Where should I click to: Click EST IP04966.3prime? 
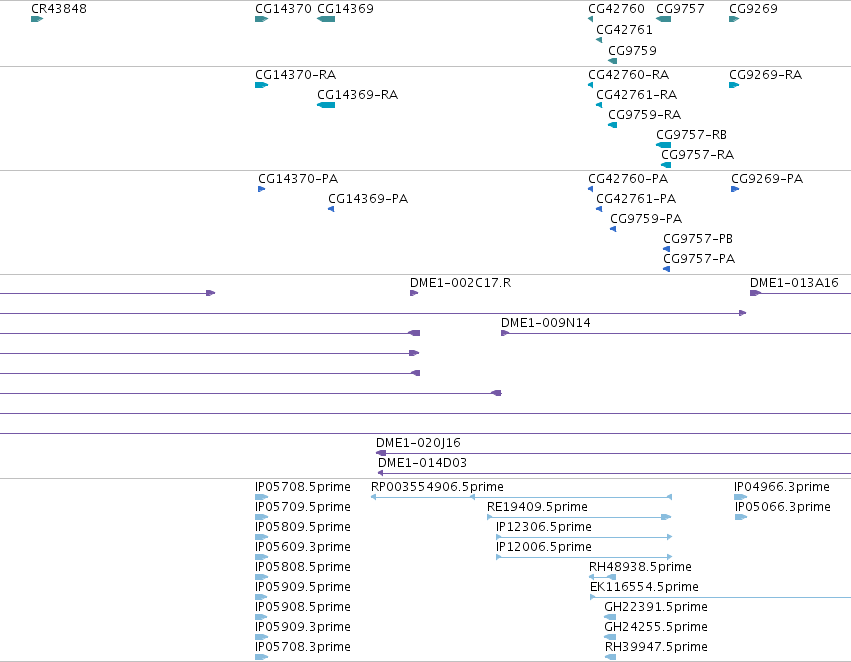(782, 487)
